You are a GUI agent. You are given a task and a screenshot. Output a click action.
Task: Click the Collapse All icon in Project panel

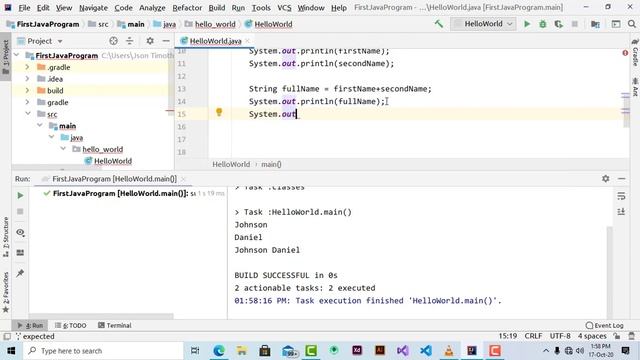coord(129,41)
